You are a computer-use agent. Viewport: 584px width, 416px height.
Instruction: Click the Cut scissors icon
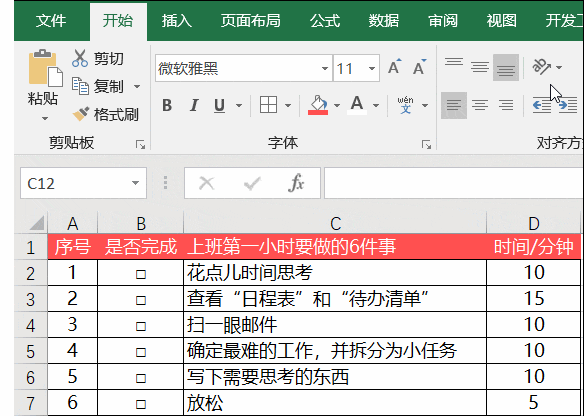(x=79, y=58)
